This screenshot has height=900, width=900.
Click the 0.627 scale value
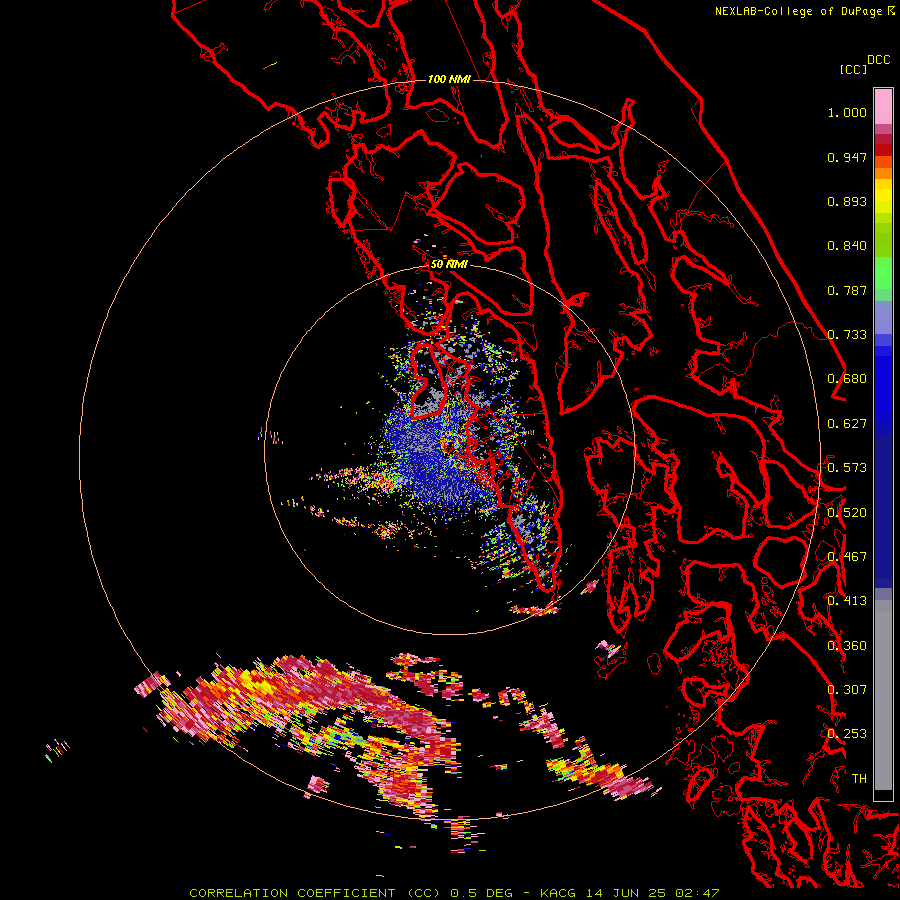[x=847, y=424]
